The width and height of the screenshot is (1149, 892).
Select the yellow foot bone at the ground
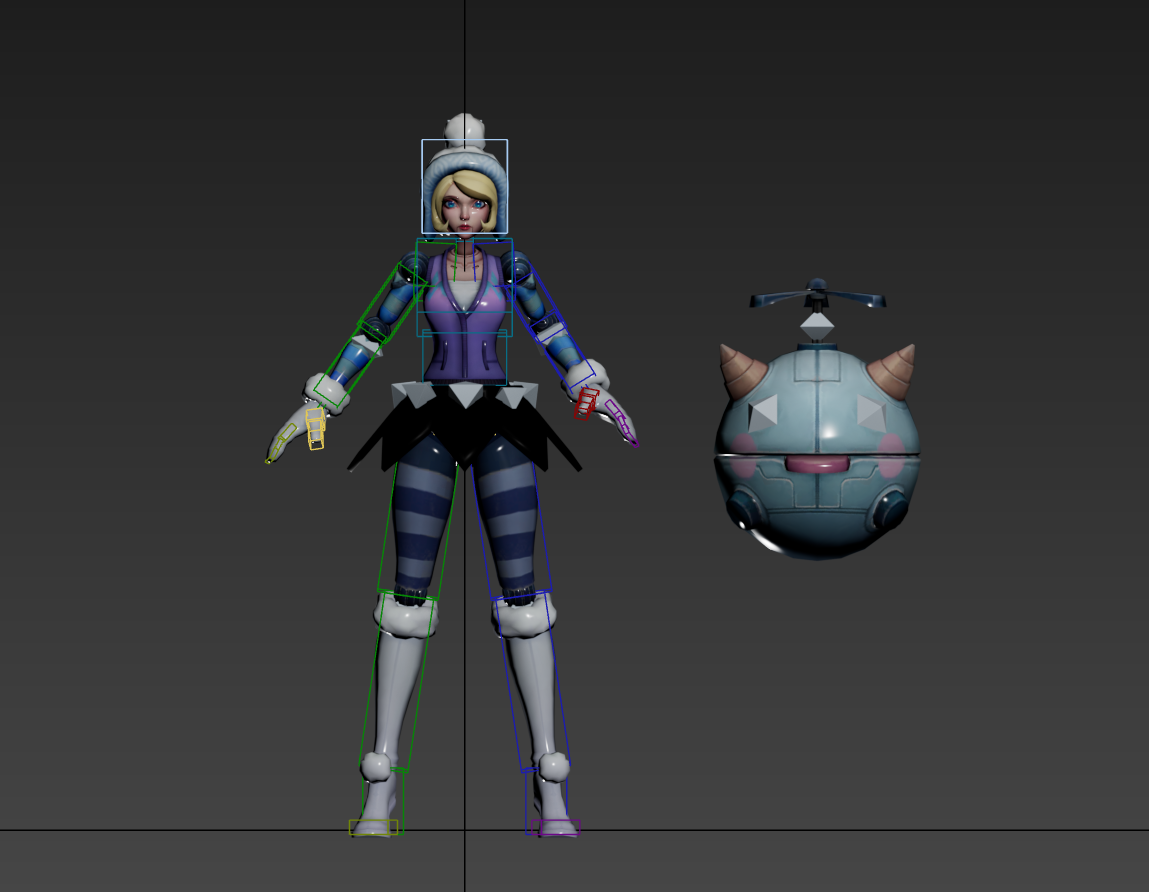click(372, 827)
